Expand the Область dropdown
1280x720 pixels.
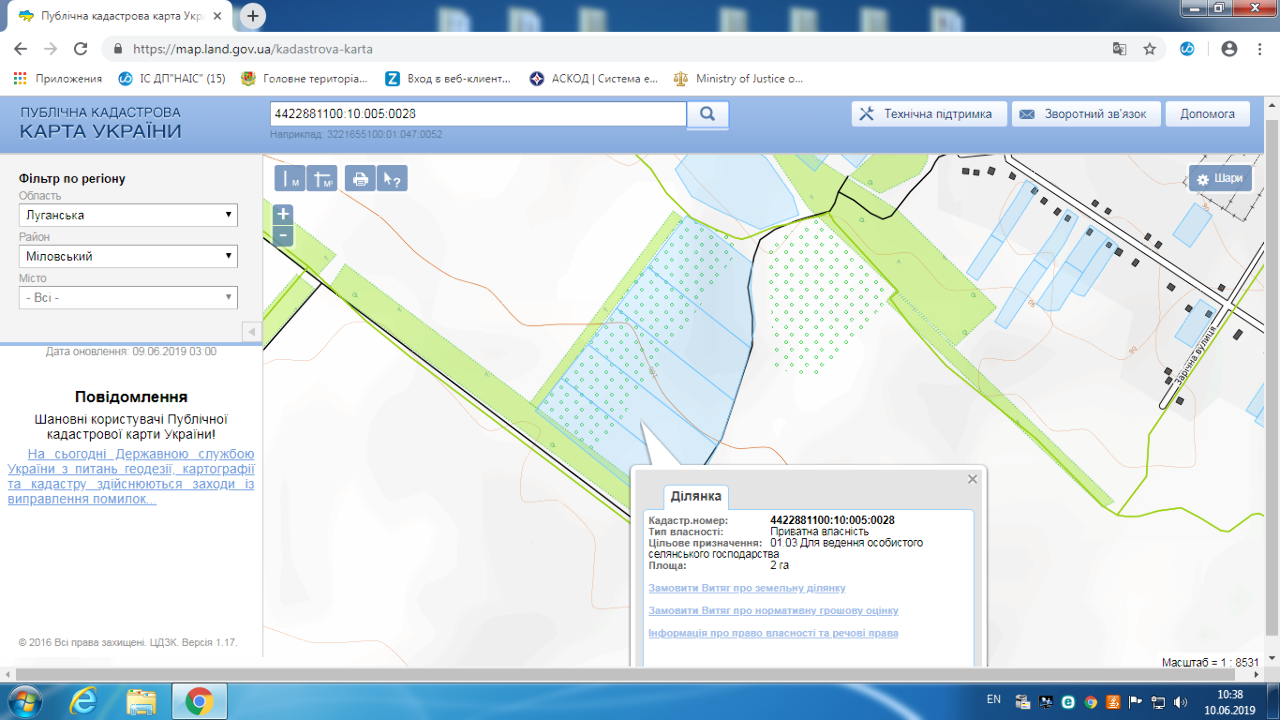(128, 215)
